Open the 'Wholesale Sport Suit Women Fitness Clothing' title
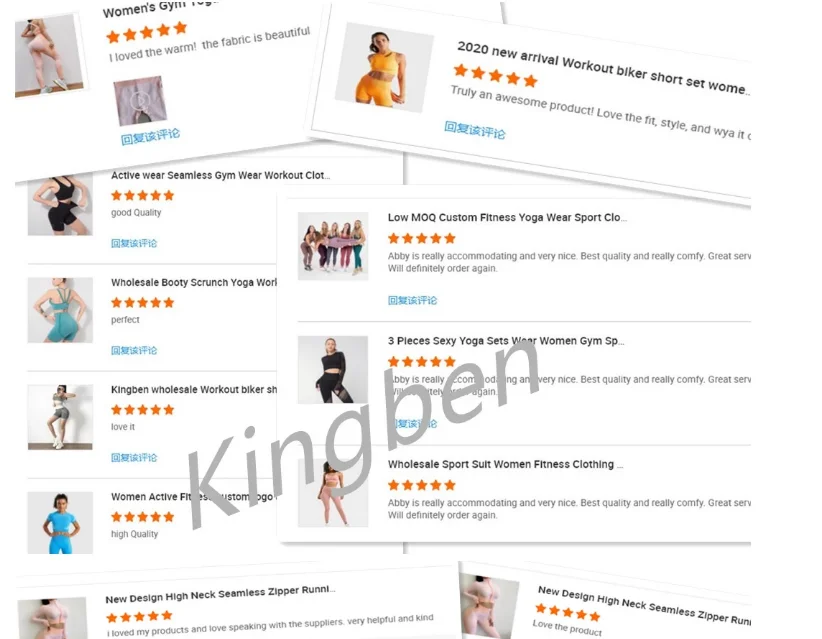Screen dimensions: 822x639 pyautogui.click(x=505, y=464)
